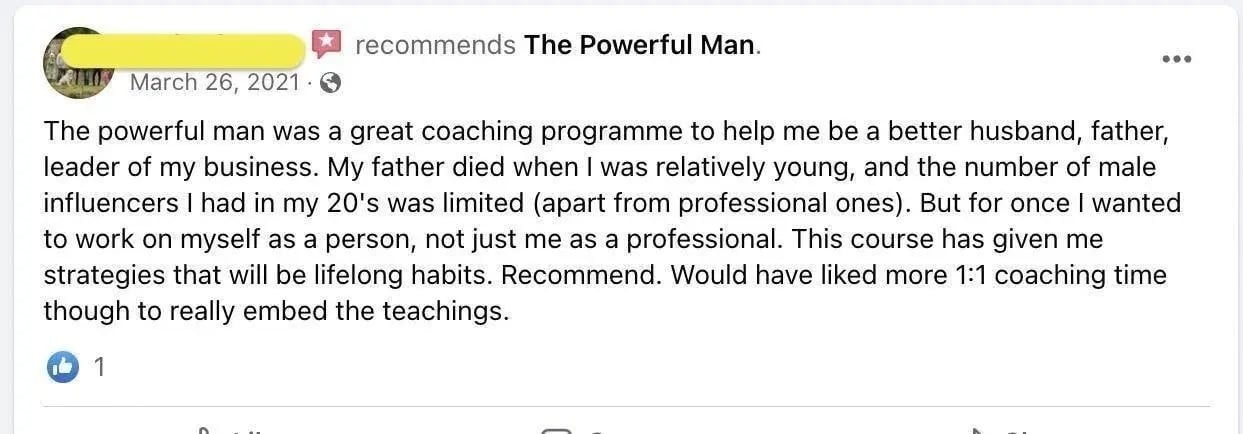Click the partially visible Share button icon
1243x434 pixels.
coord(980,430)
